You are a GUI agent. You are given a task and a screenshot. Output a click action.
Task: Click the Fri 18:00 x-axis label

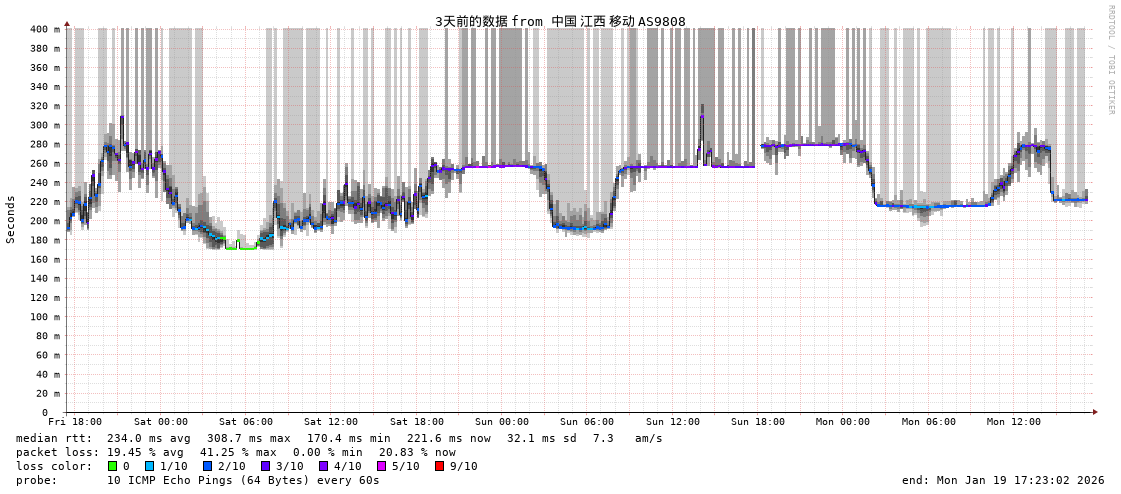(x=75, y=422)
